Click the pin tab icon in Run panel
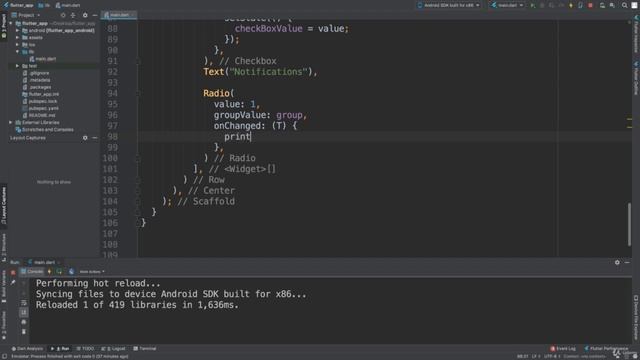 (13, 282)
